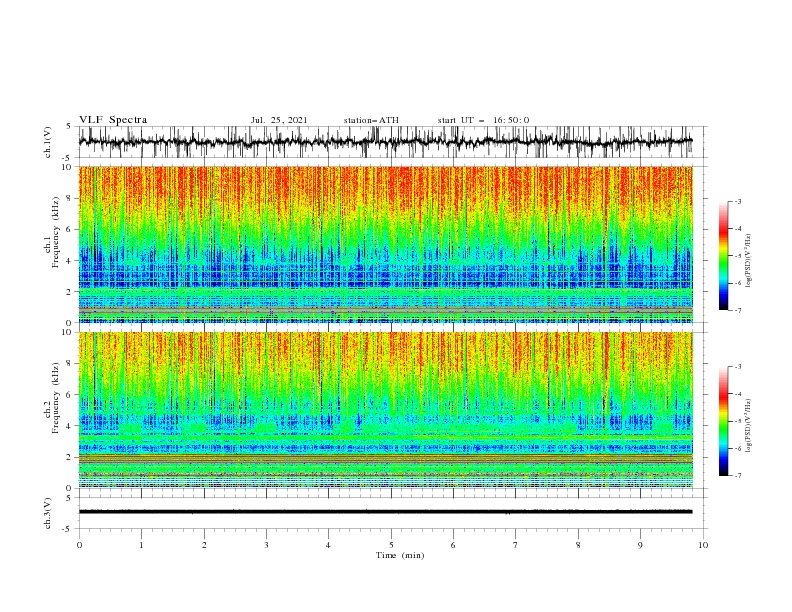Click the ch.3 flat waveform trace
The image size is (792, 612).
385,512
